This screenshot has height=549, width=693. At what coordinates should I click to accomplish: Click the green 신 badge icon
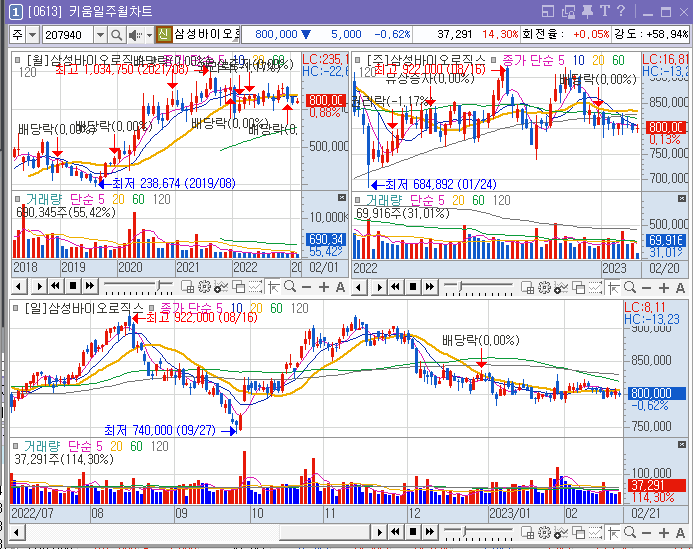click(163, 34)
